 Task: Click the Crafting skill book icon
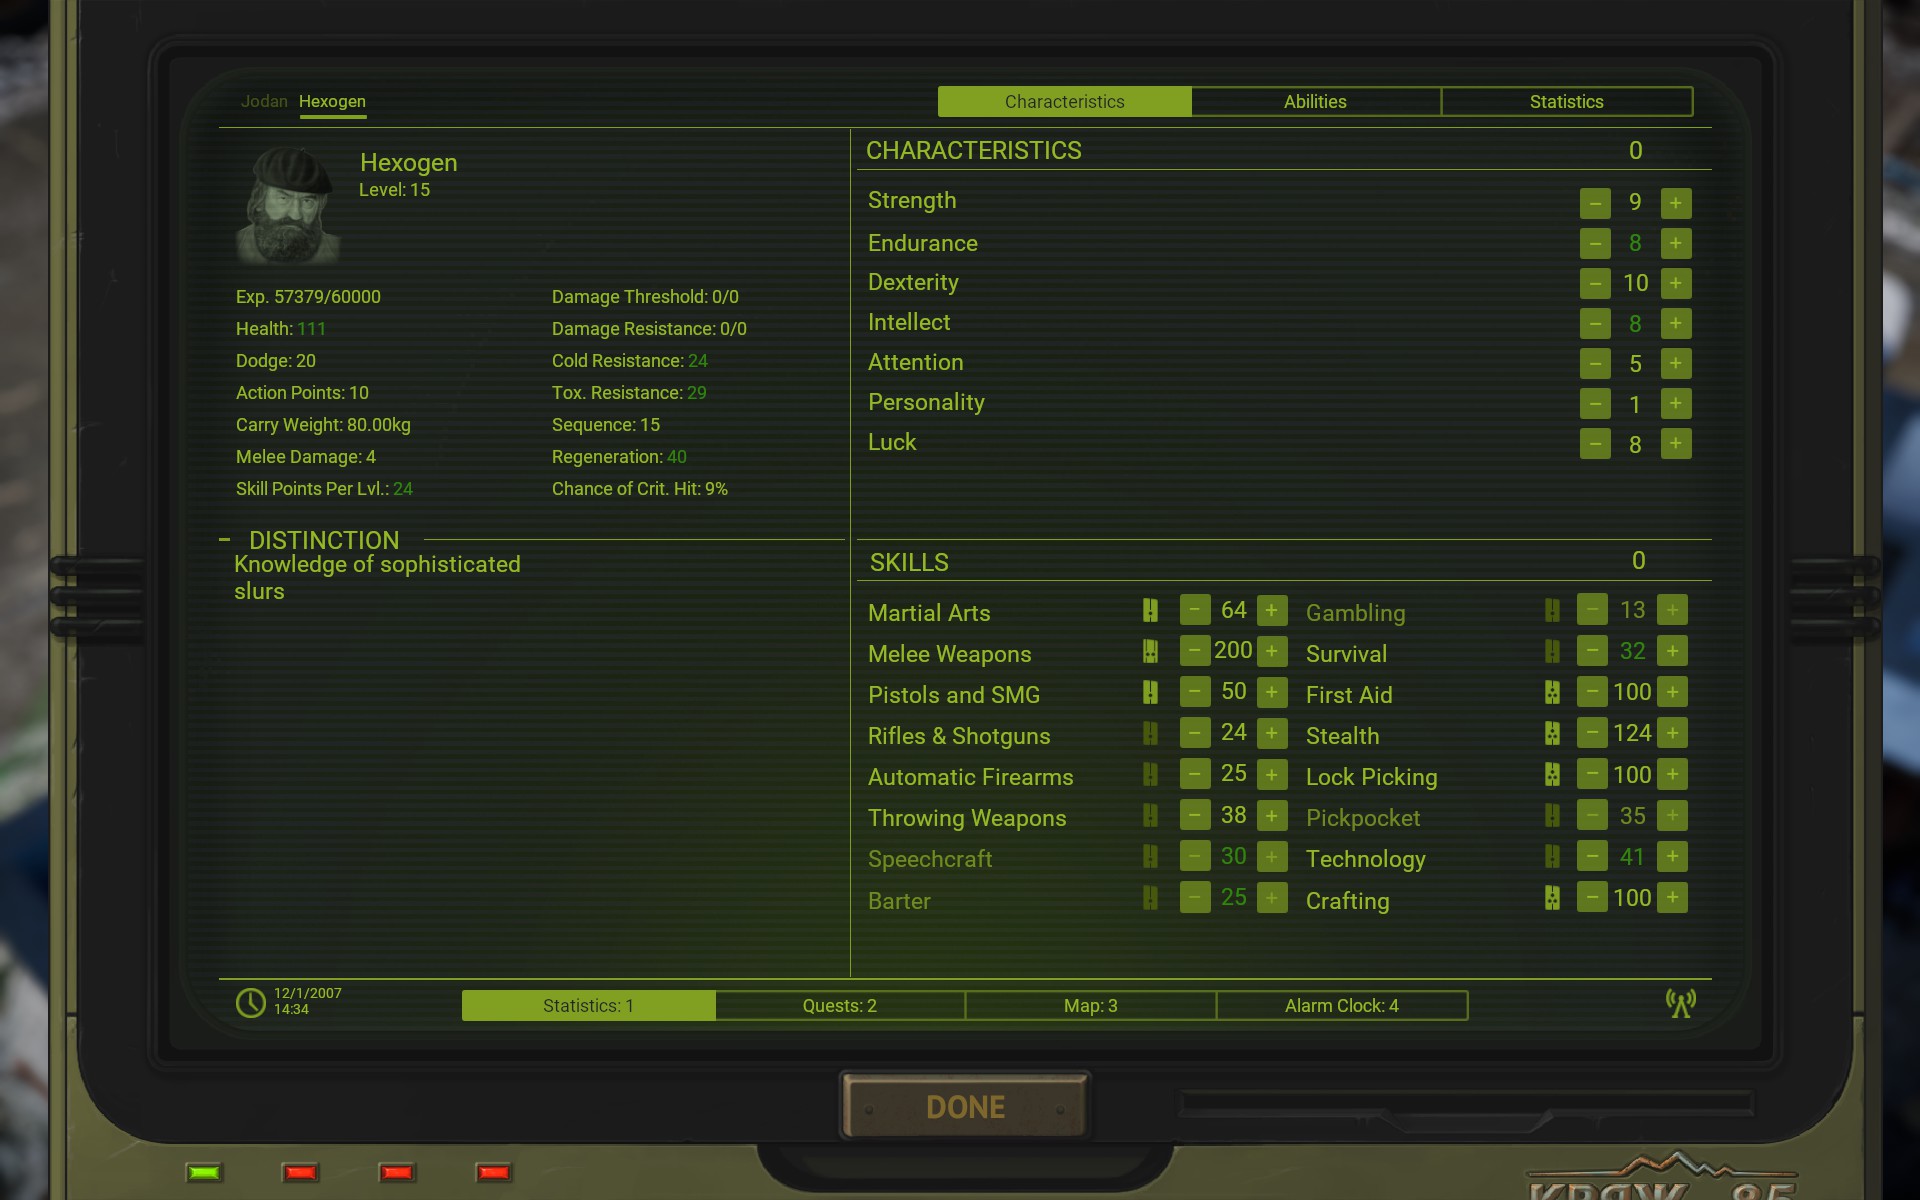click(1551, 898)
